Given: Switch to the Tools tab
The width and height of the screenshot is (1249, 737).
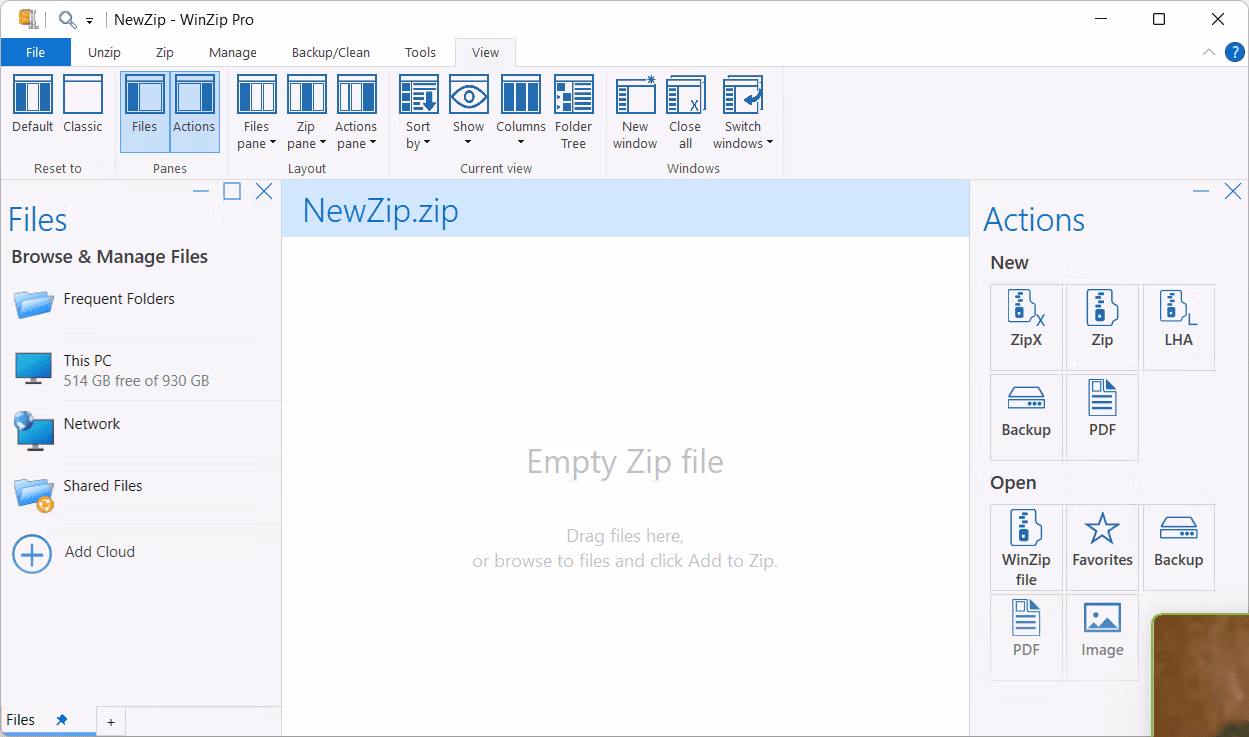Looking at the screenshot, I should [x=420, y=52].
